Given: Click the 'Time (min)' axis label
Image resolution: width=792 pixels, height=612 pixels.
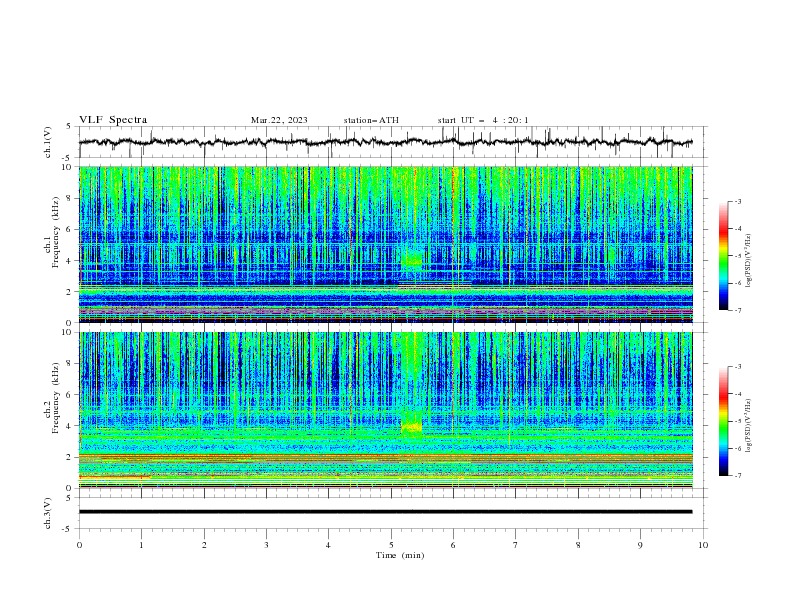Looking at the screenshot, I should point(400,555).
